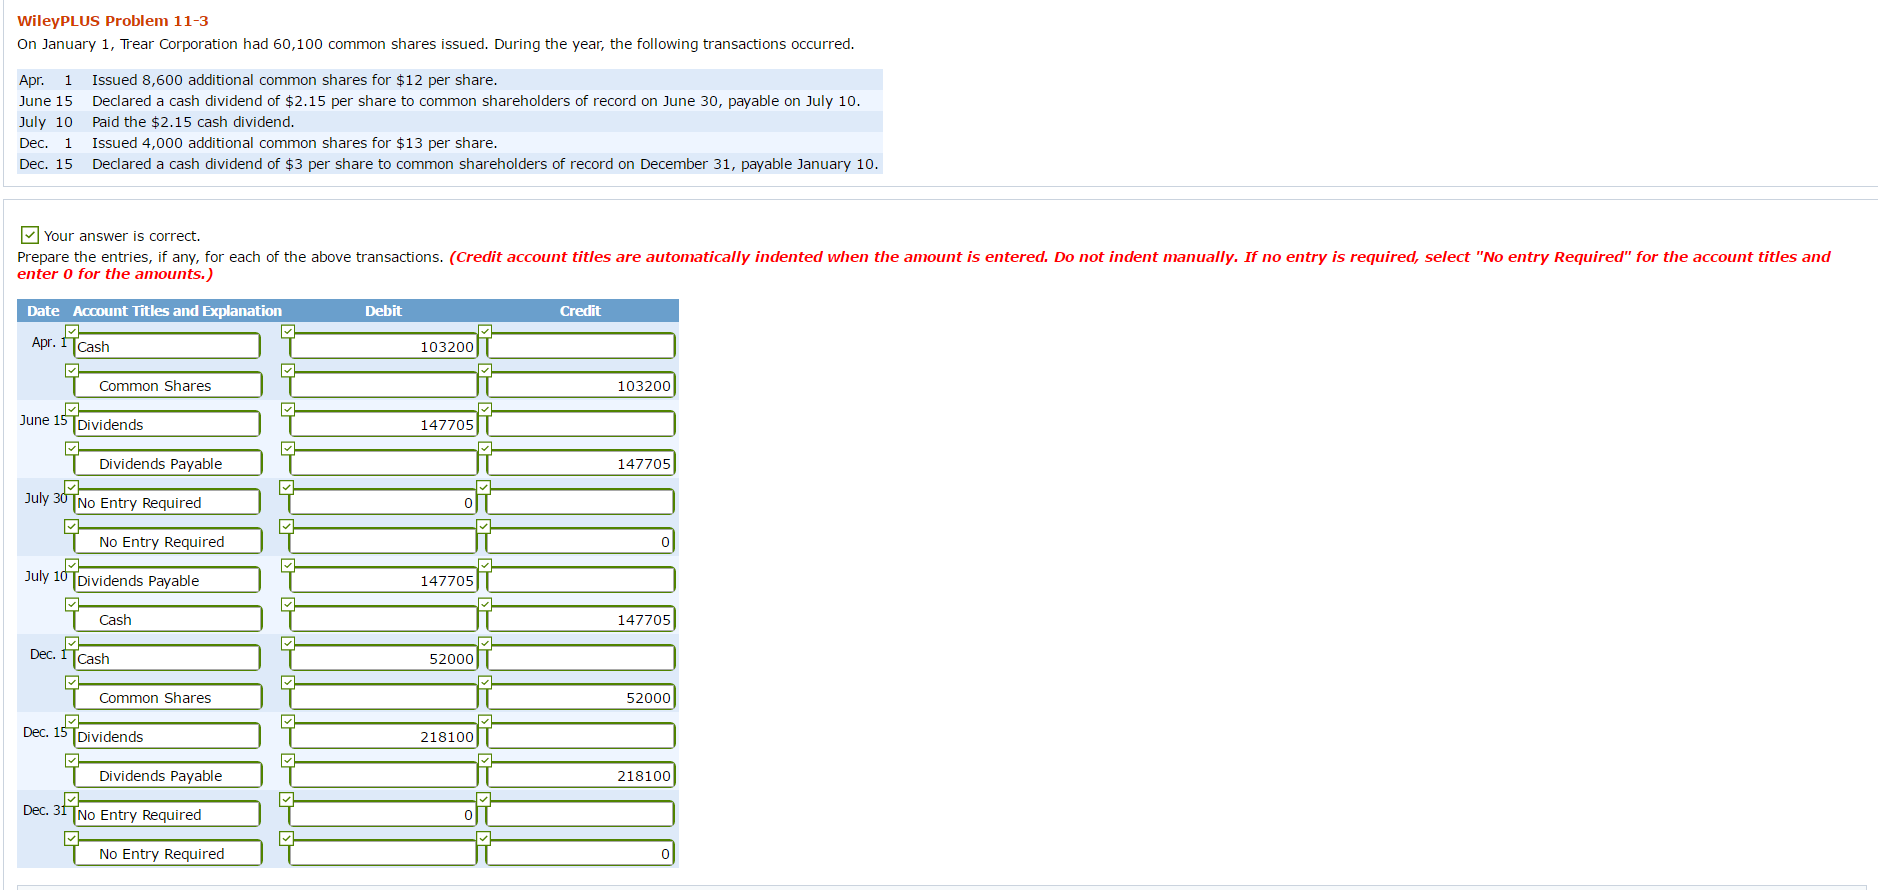Open the Dec. 15 Dividends account title selector
1878x890 pixels.
(167, 737)
